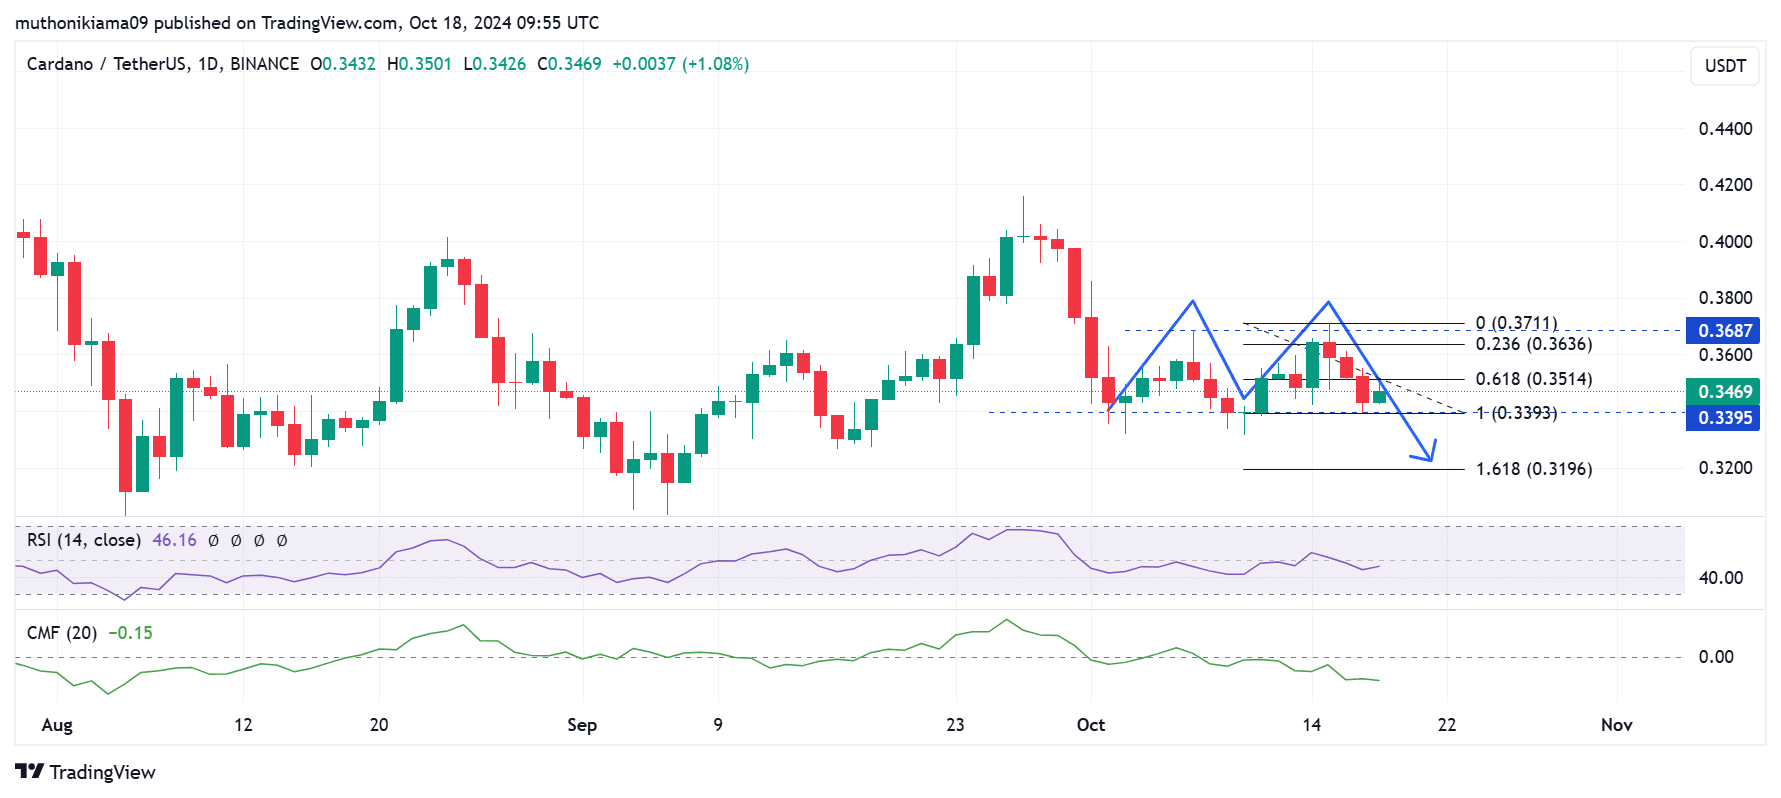Image resolution: width=1781 pixels, height=798 pixels.
Task: Click the RSI (14, close) indicator title
Action: (83, 540)
